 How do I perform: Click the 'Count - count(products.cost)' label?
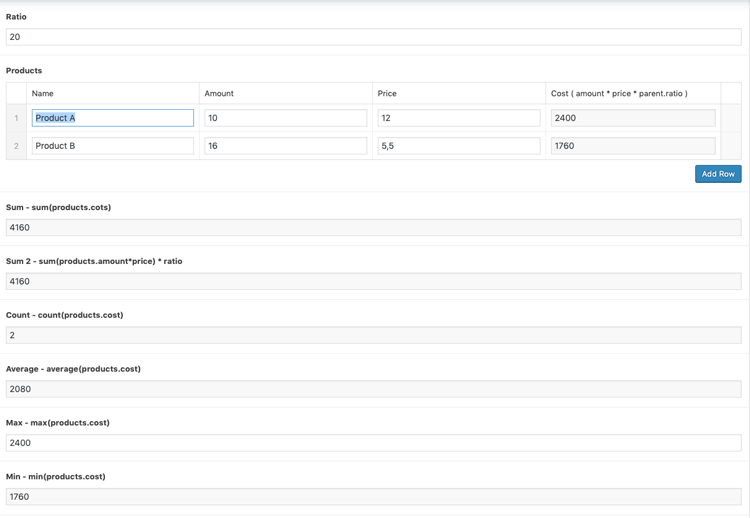pos(65,315)
